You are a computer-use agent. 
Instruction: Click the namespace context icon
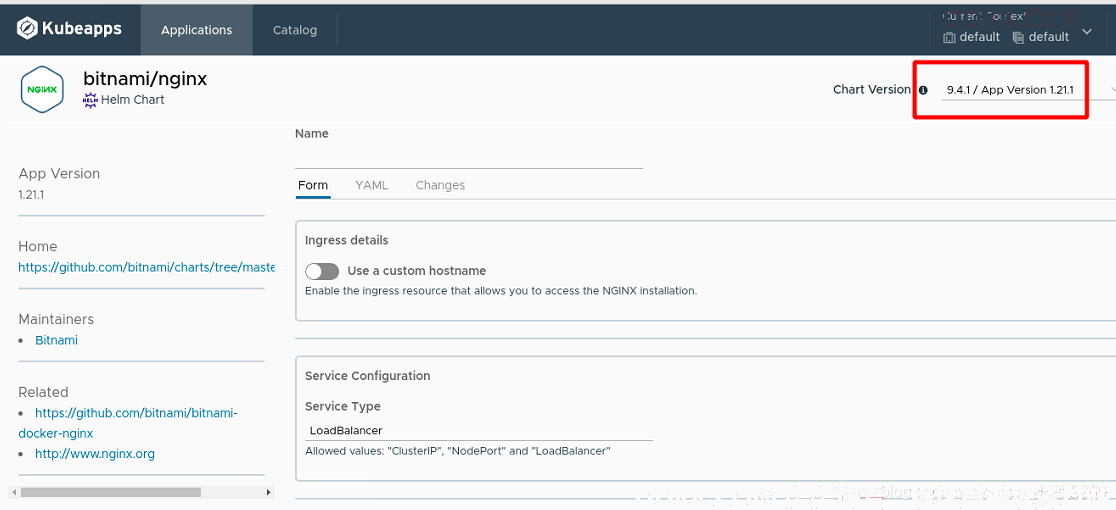1018,38
